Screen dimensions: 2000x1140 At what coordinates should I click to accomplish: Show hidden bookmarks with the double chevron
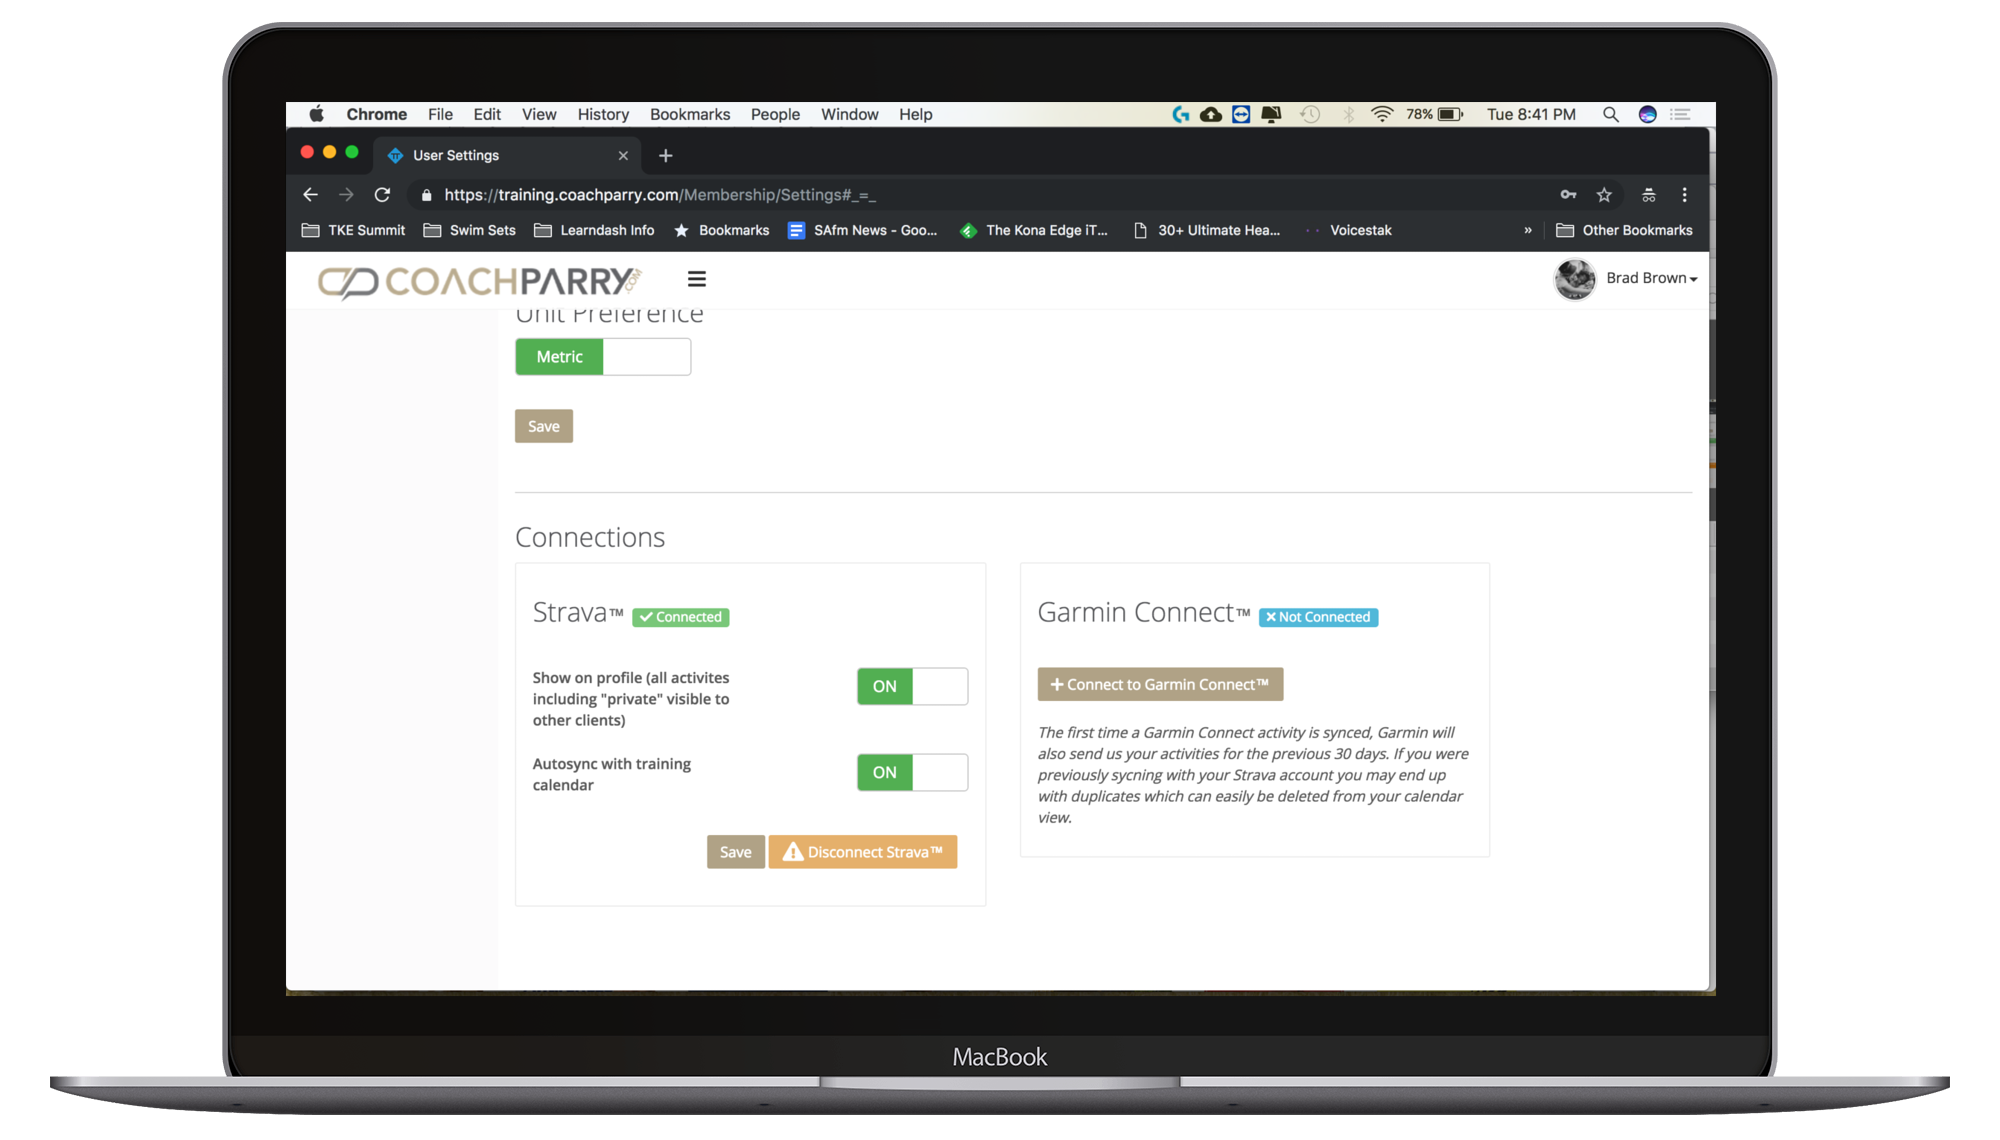coord(1527,230)
